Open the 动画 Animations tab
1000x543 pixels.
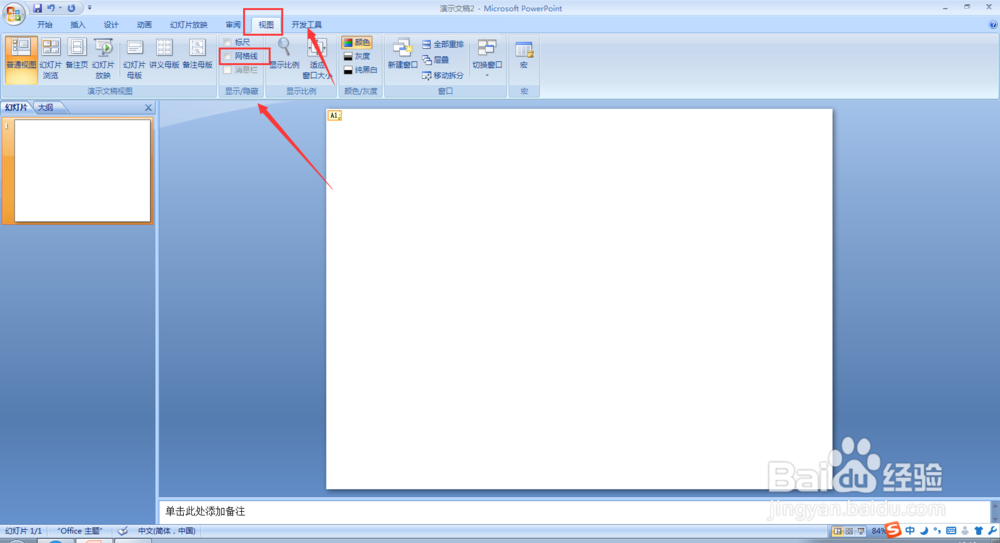[x=144, y=25]
